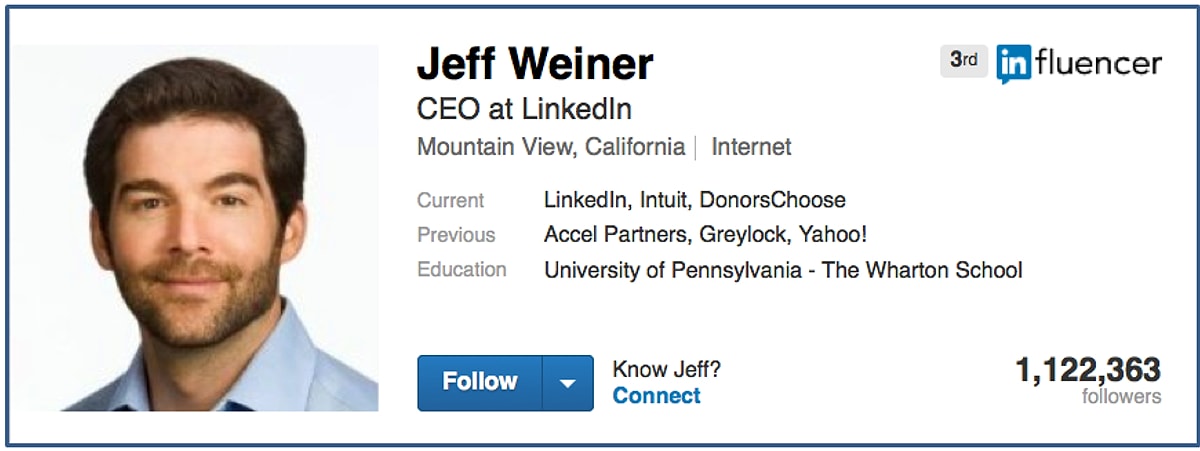Click the Internet industry label
The height and width of the screenshot is (451, 1200).
[x=751, y=147]
